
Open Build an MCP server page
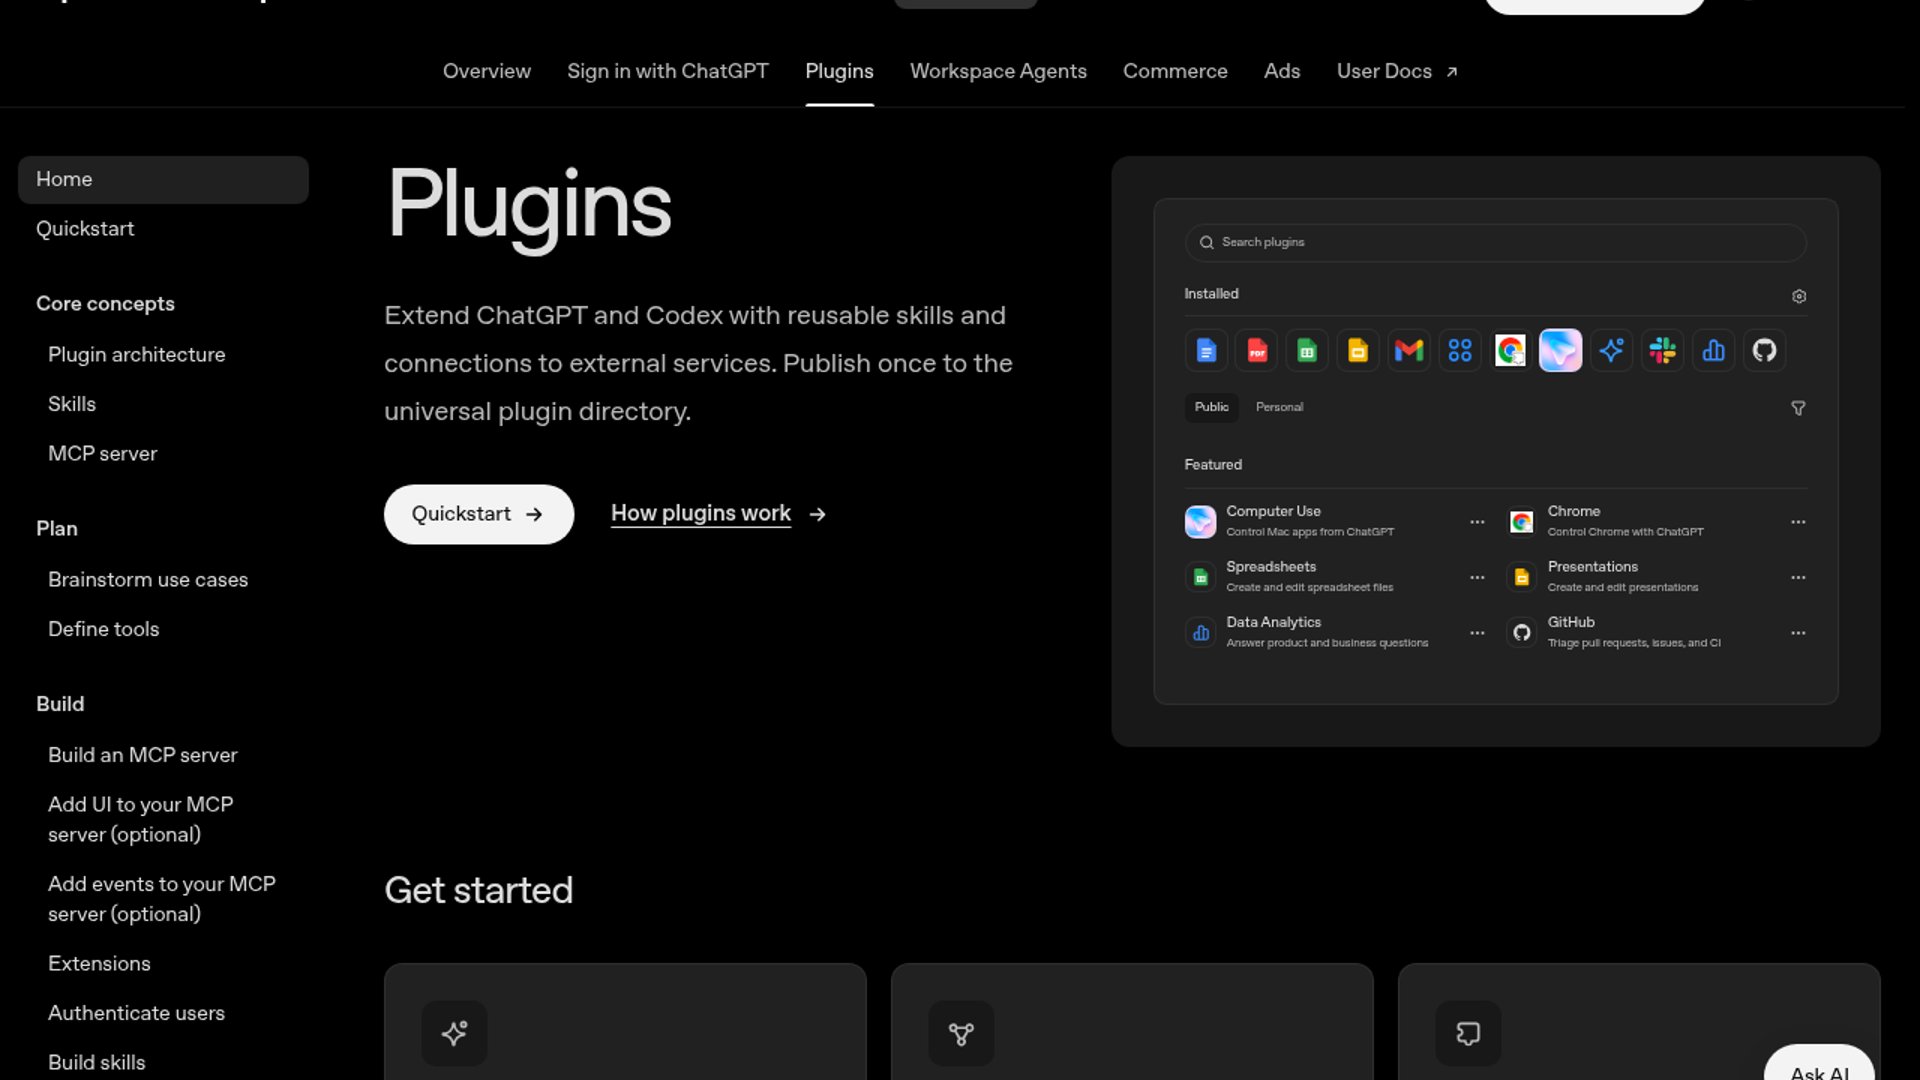pyautogui.click(x=143, y=755)
